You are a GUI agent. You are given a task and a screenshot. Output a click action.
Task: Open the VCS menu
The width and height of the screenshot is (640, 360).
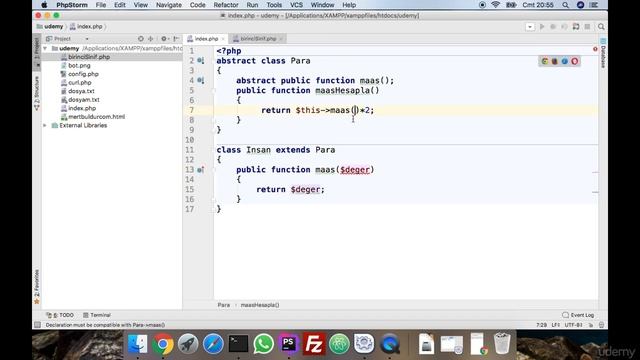(x=296, y=5)
